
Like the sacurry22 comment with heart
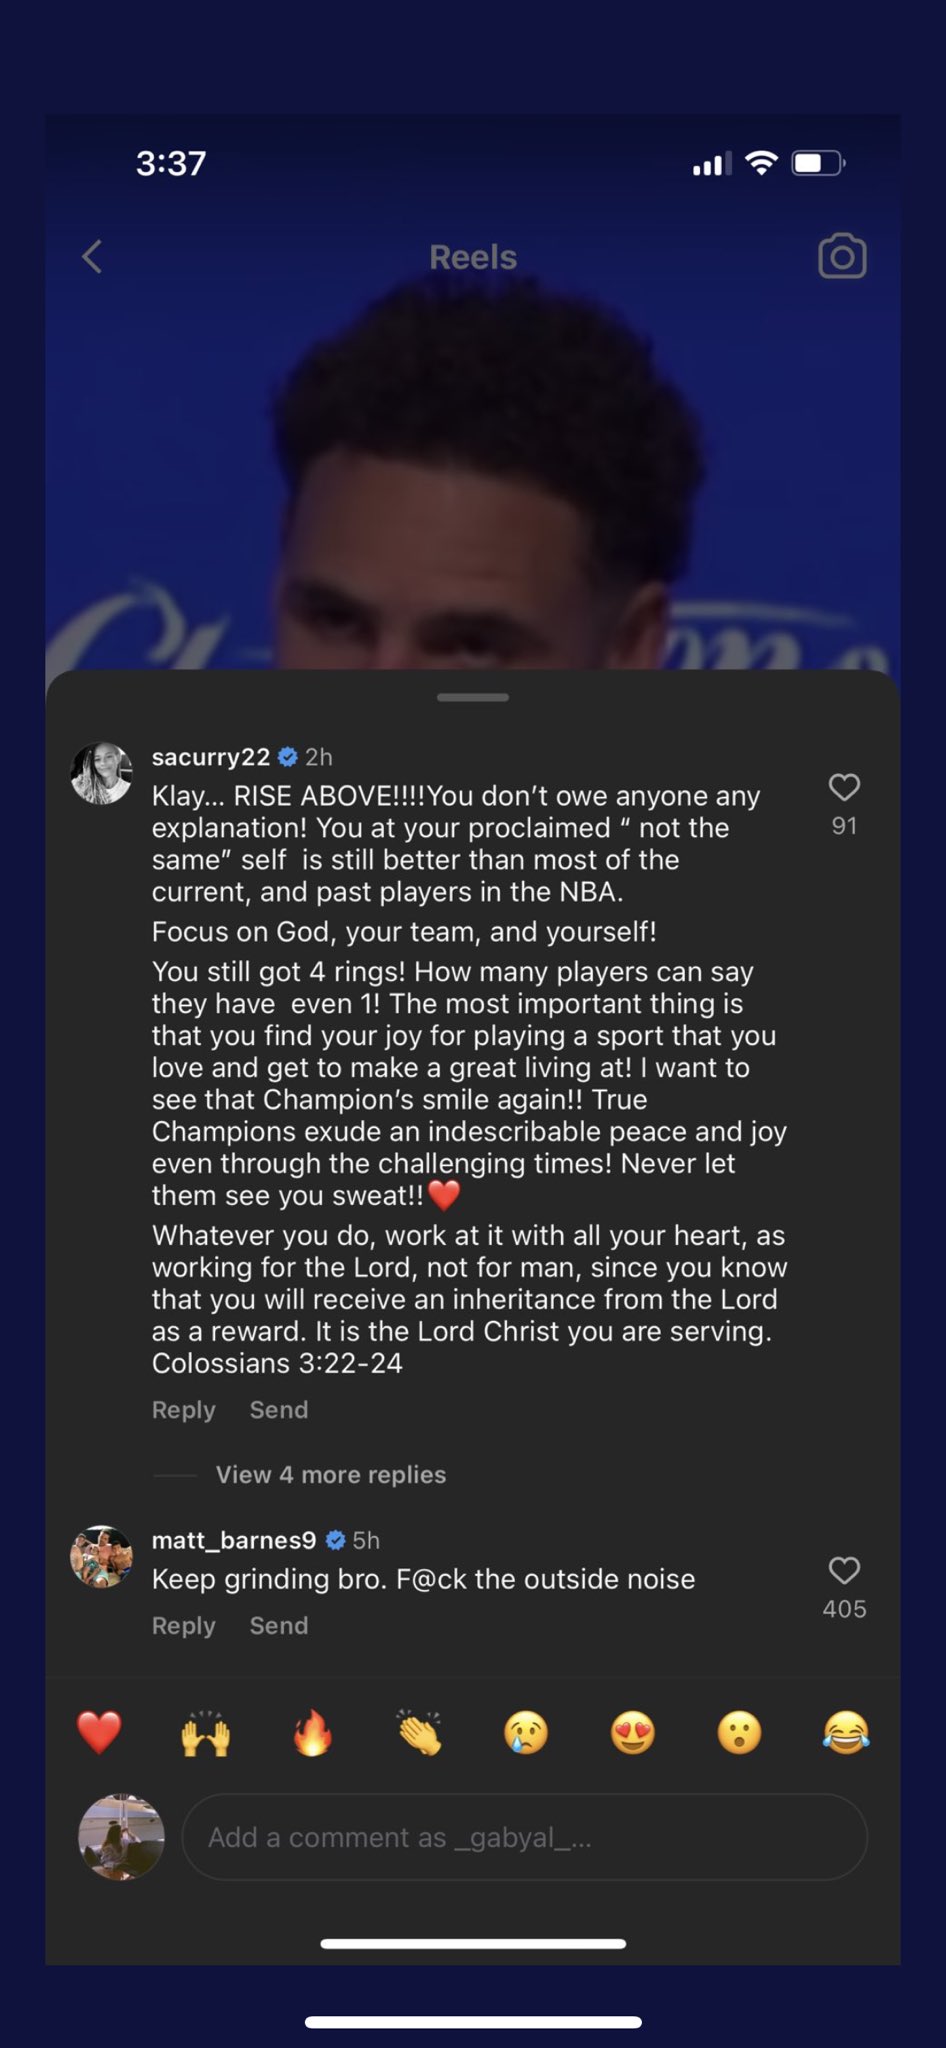(844, 788)
